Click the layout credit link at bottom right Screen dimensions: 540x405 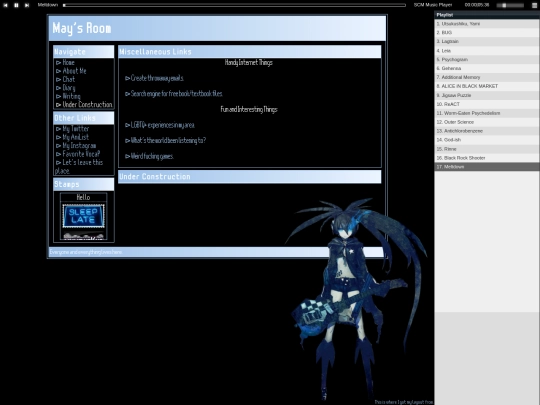coord(404,402)
